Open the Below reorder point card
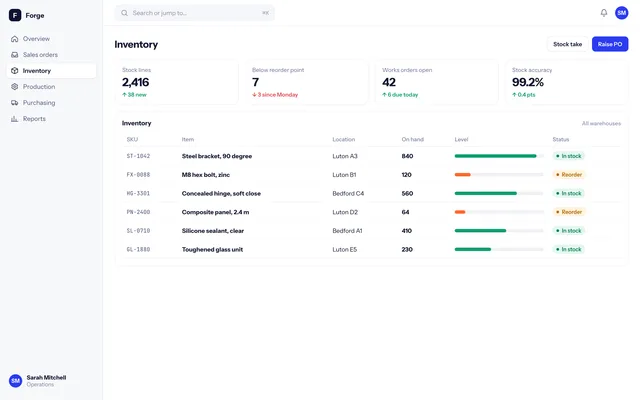Image resolution: width=640 pixels, height=400 pixels. click(307, 82)
